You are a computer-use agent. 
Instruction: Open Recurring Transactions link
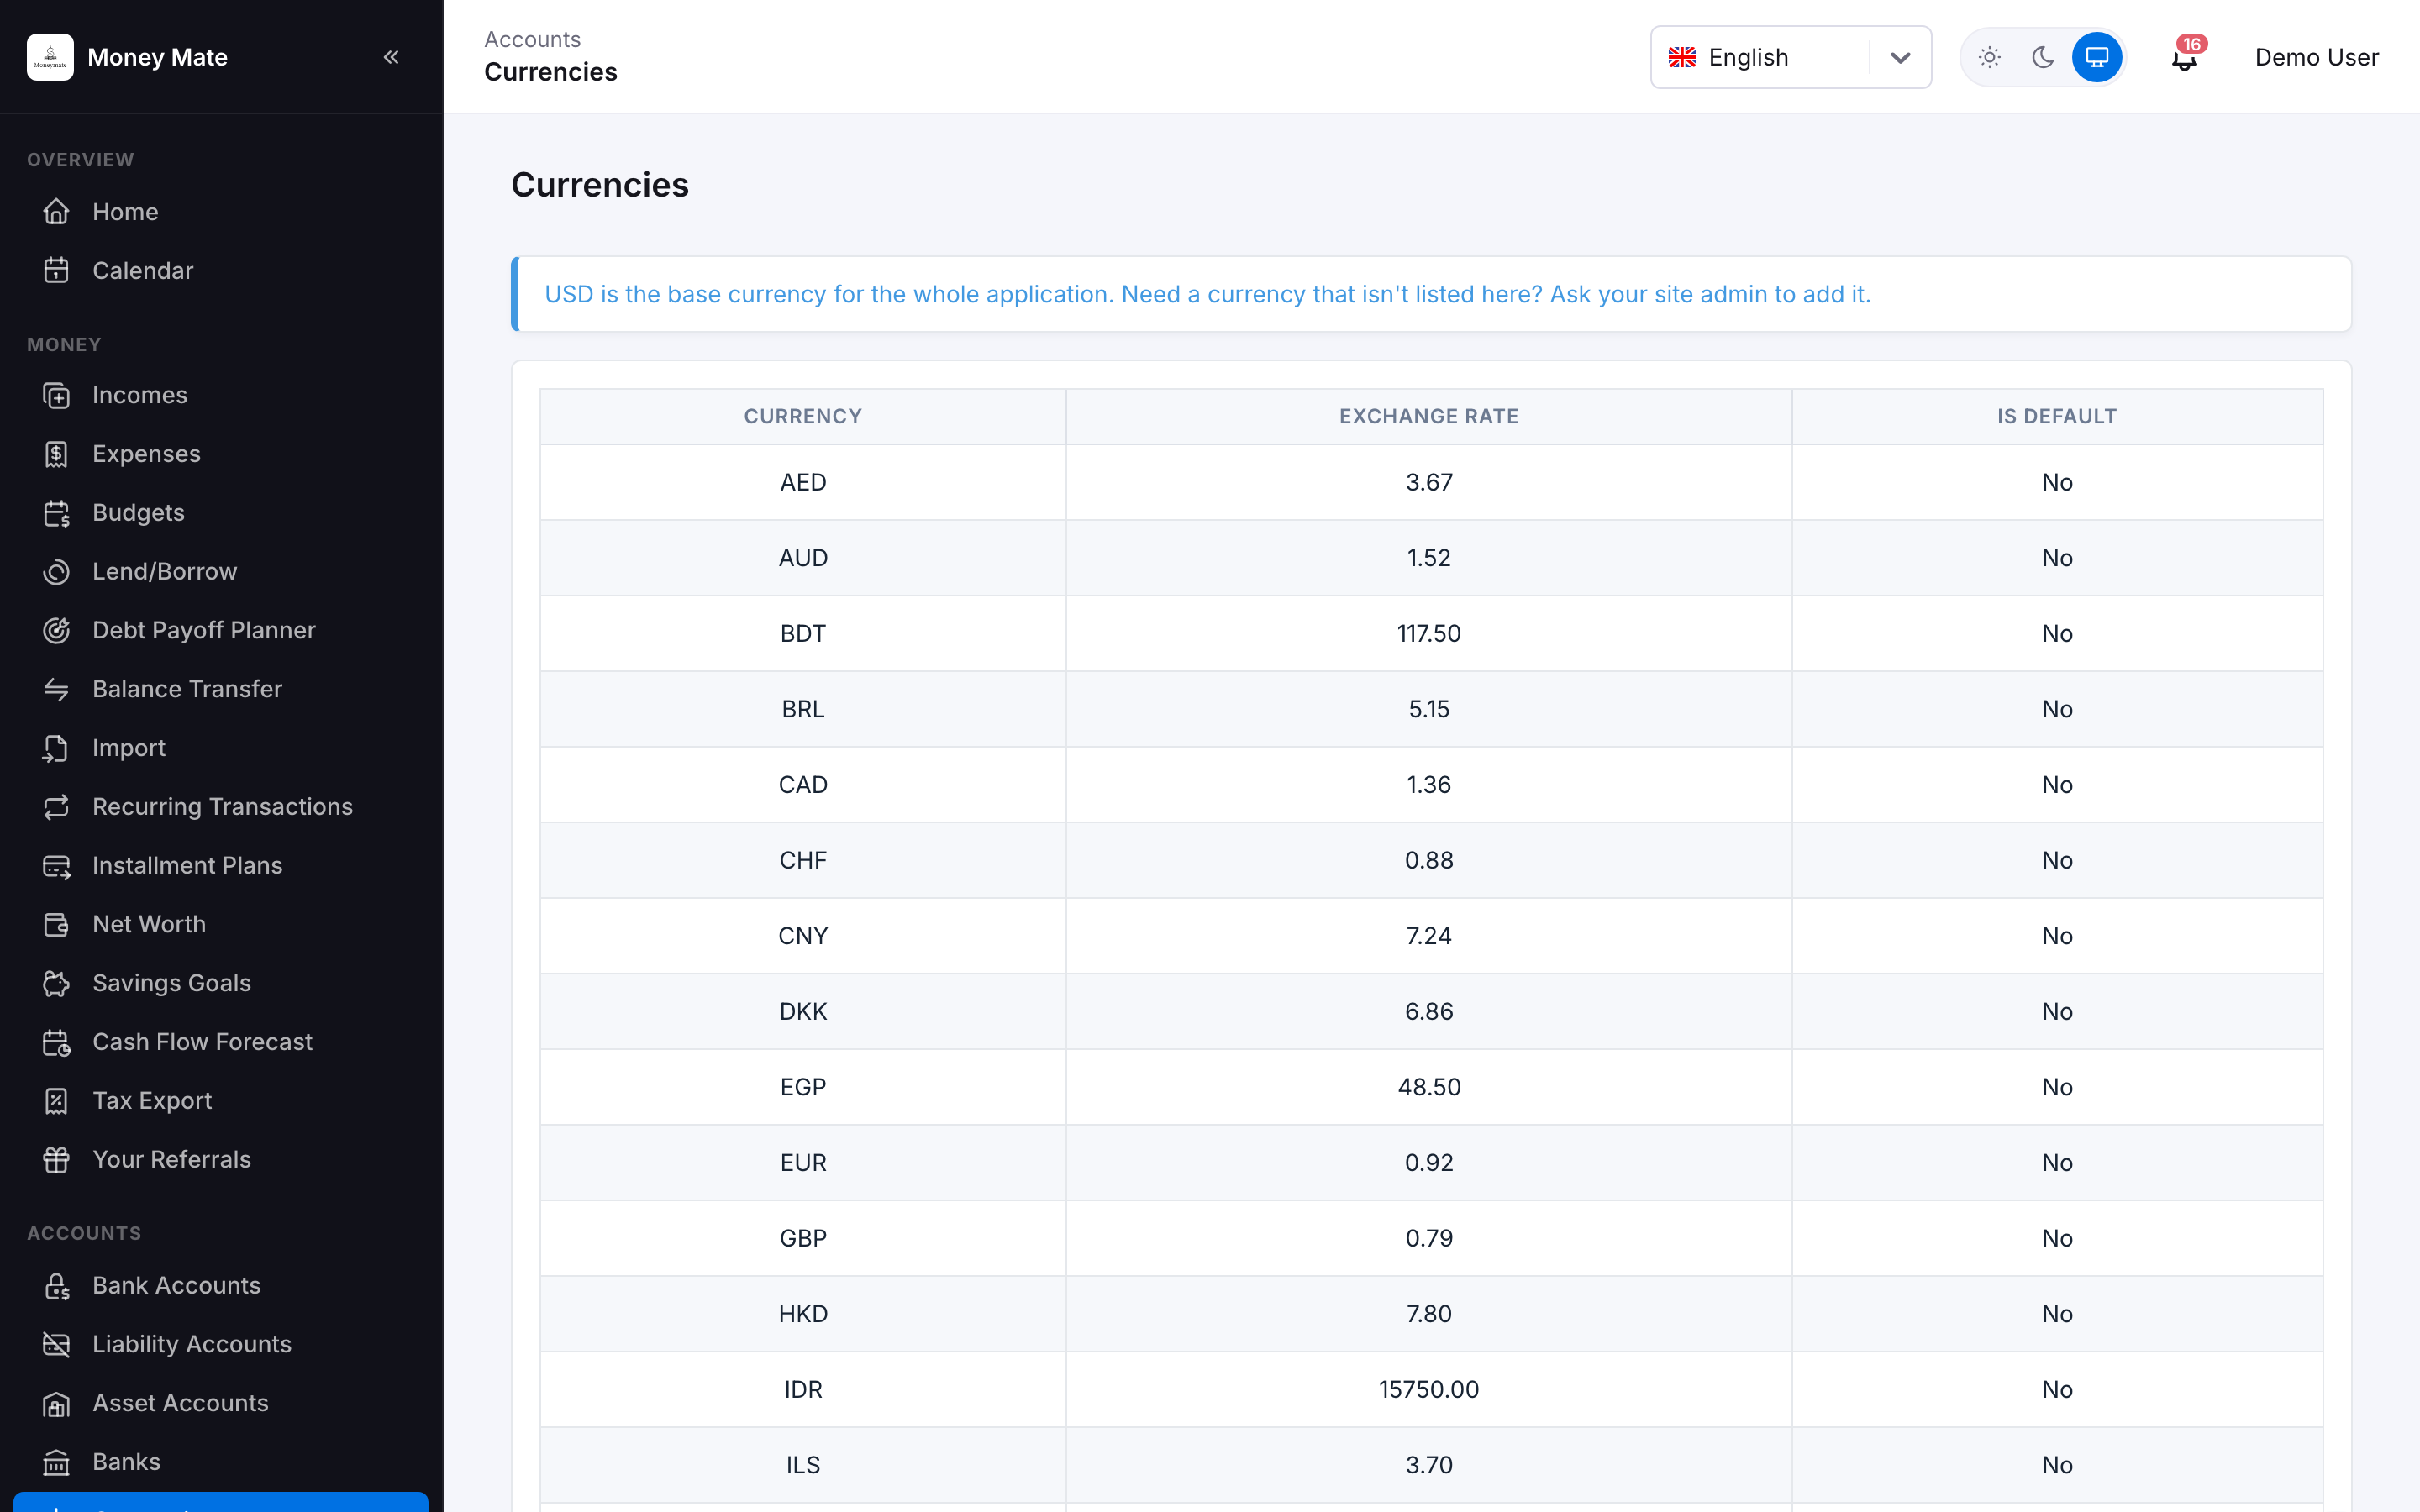click(221, 807)
